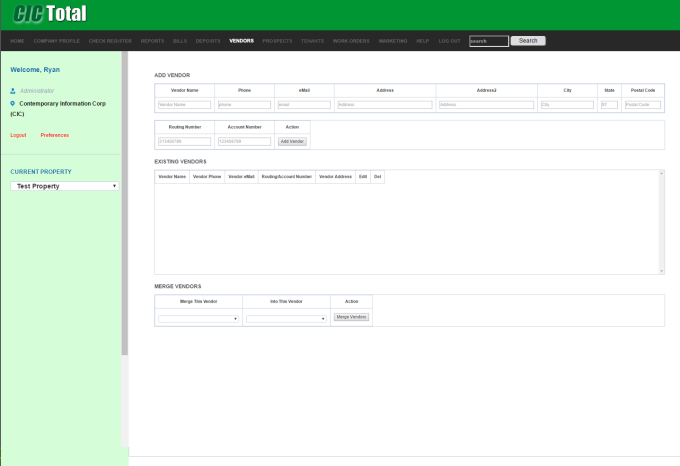Image resolution: width=680 pixels, height=466 pixels.
Task: Select the VENDORS menu item
Action: pos(241,41)
